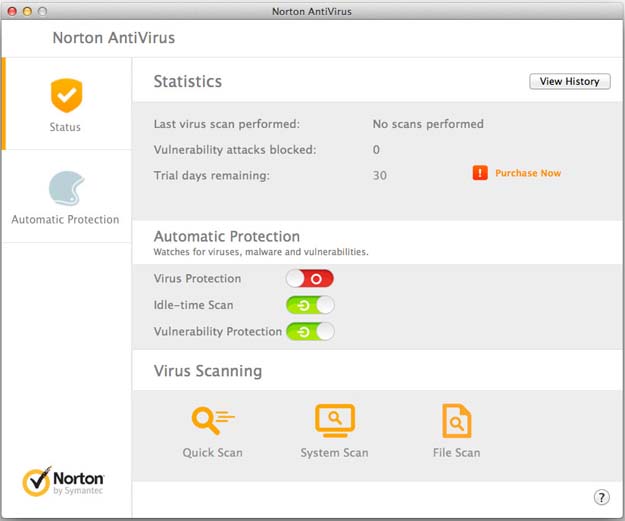
Task: Click the Virus Scanning section heading
Action: [x=208, y=371]
